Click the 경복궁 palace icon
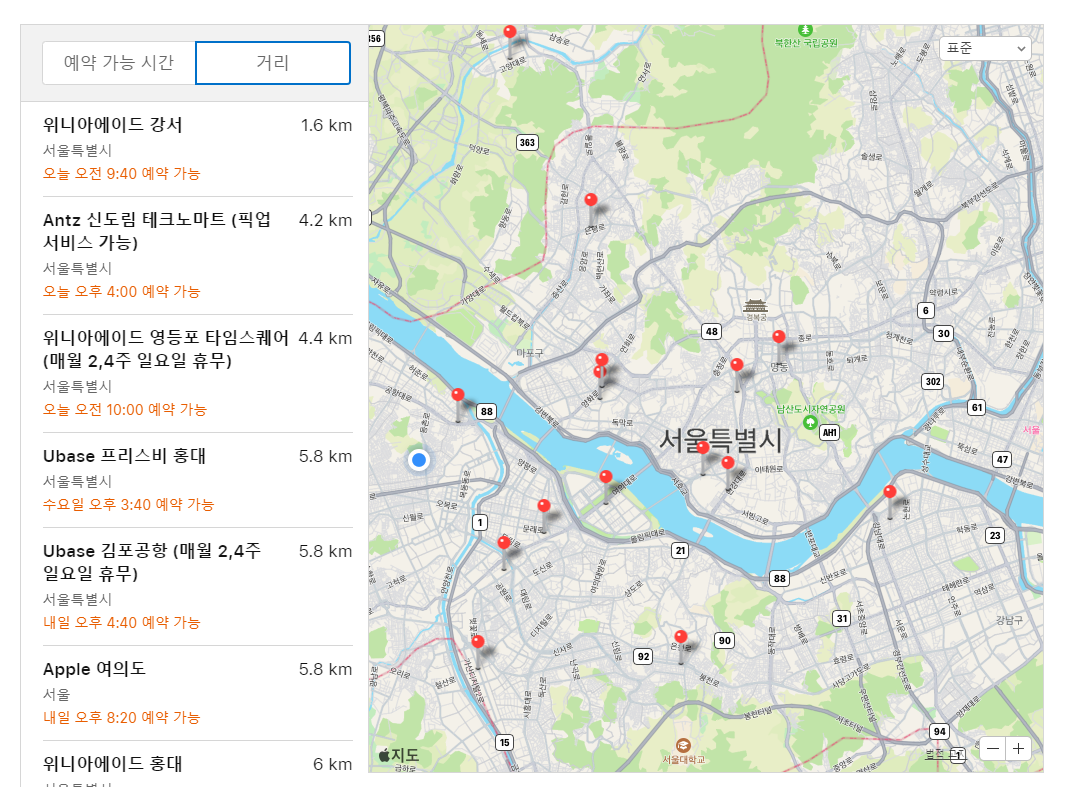Viewport: 1080px width, 787px height. (756, 305)
